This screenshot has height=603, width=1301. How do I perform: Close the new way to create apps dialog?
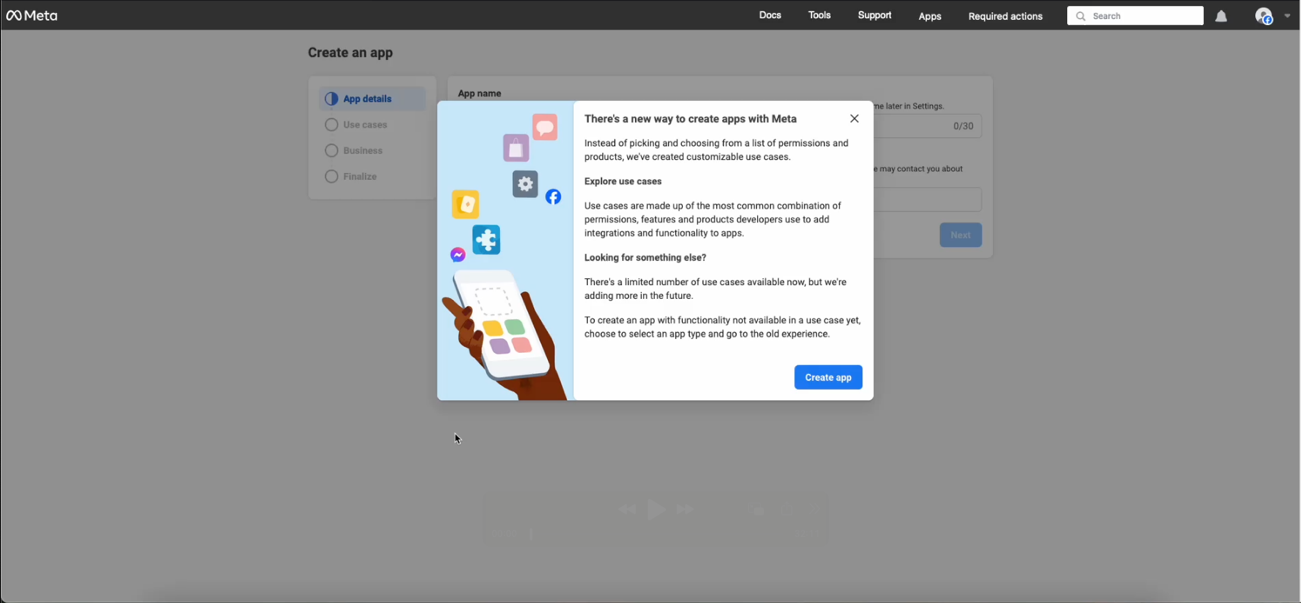tap(854, 118)
